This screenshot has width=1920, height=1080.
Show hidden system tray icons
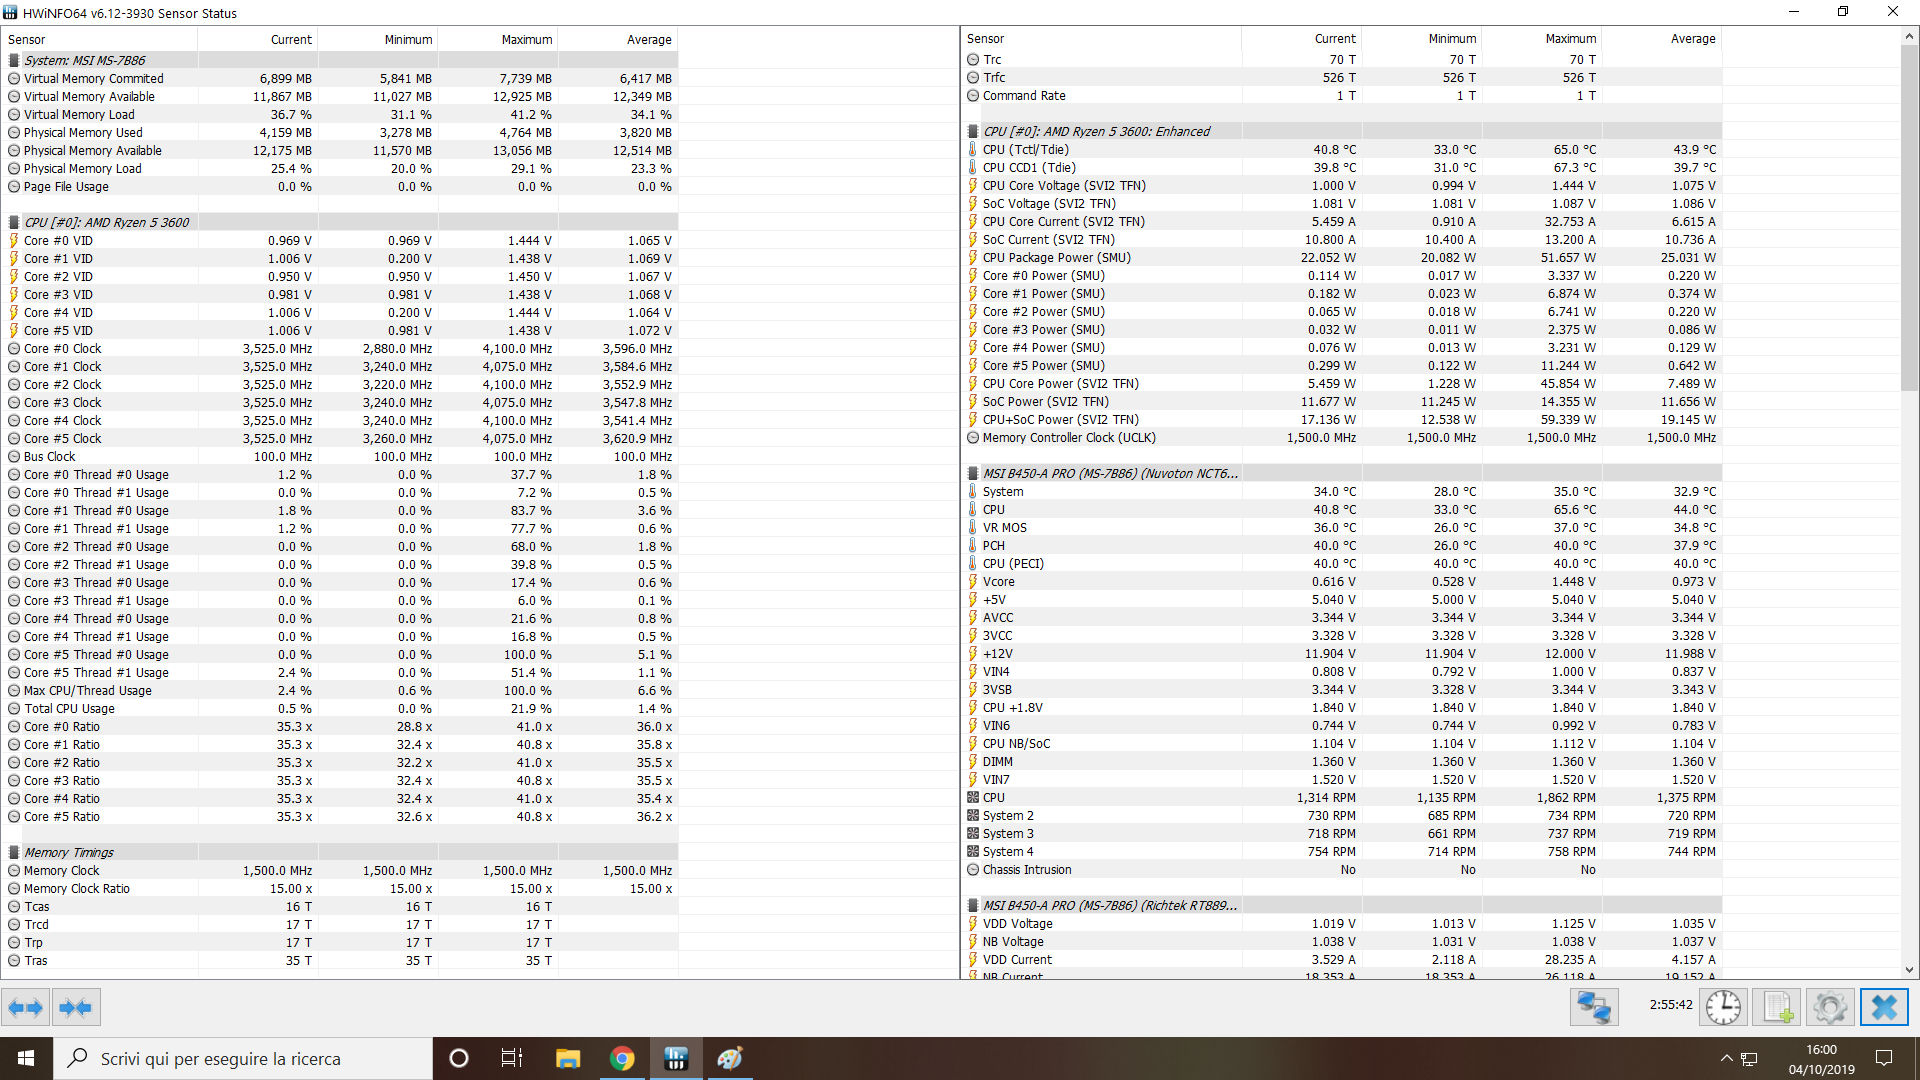(1726, 1058)
